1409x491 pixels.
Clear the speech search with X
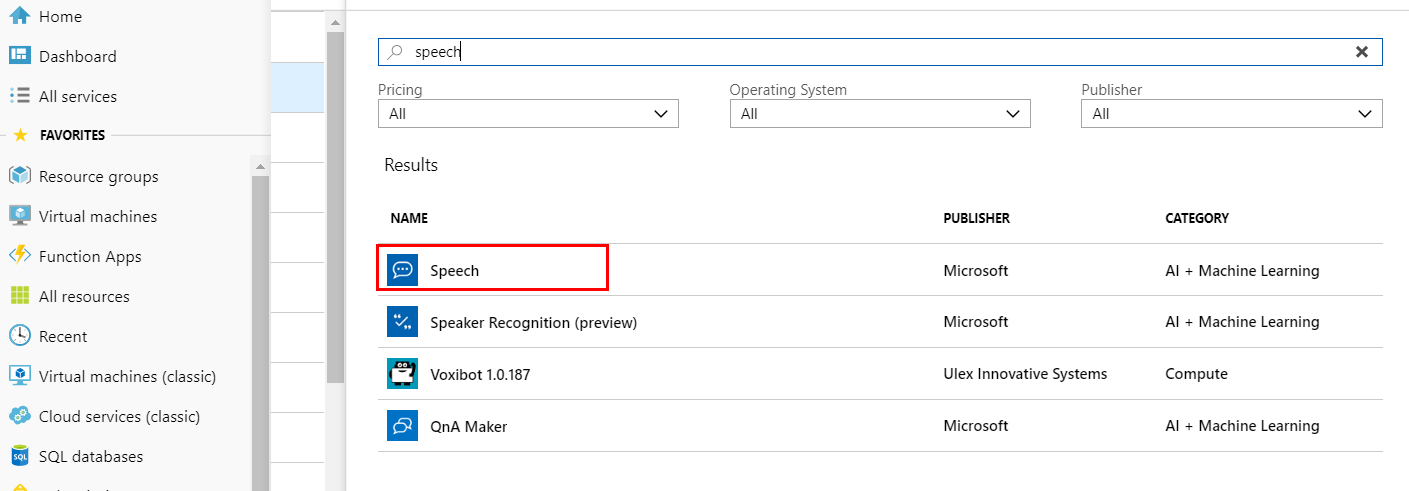pos(1361,52)
